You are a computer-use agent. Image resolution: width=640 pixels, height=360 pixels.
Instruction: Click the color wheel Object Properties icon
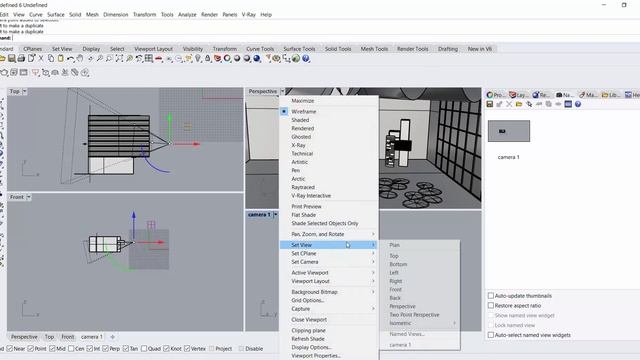coord(227,58)
